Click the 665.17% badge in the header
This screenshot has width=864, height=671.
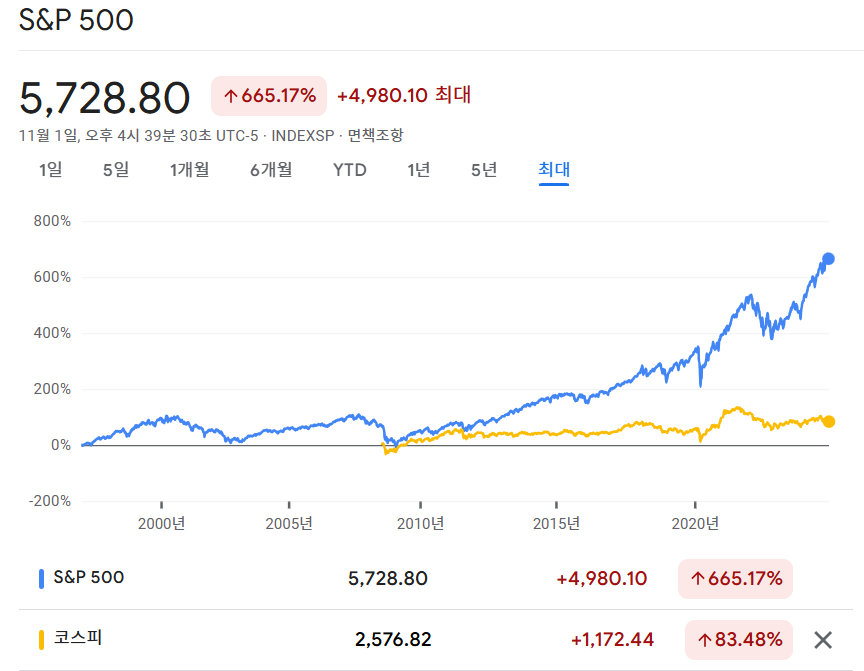pyautogui.click(x=269, y=96)
